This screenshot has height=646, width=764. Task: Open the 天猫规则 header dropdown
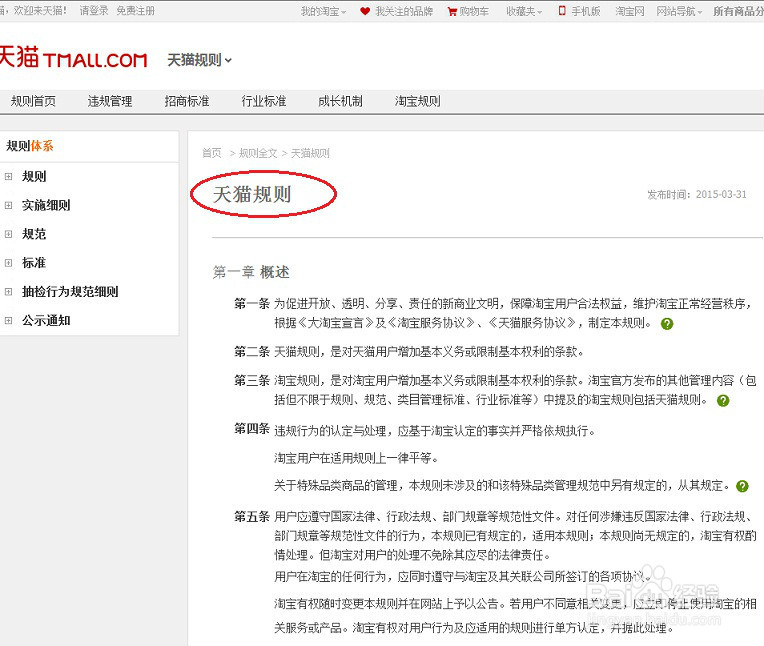pos(200,60)
